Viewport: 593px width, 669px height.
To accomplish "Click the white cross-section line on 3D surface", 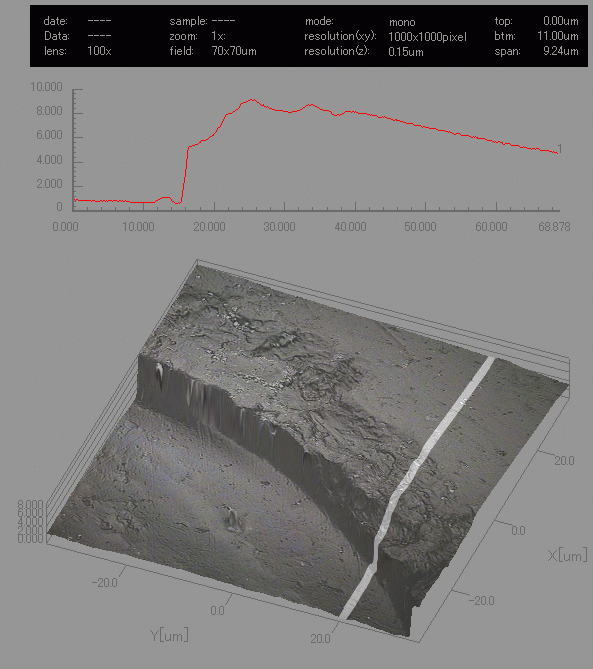I will [418, 465].
